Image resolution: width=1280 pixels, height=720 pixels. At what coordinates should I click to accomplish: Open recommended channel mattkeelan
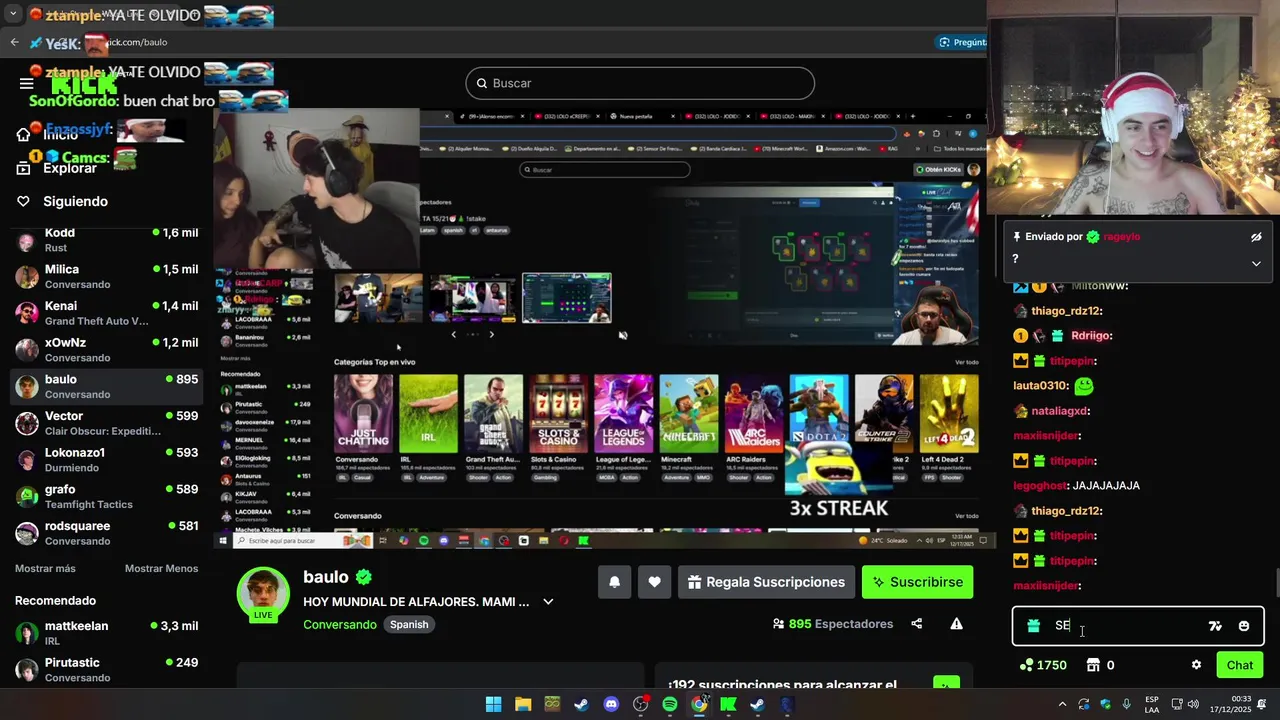pos(107,633)
